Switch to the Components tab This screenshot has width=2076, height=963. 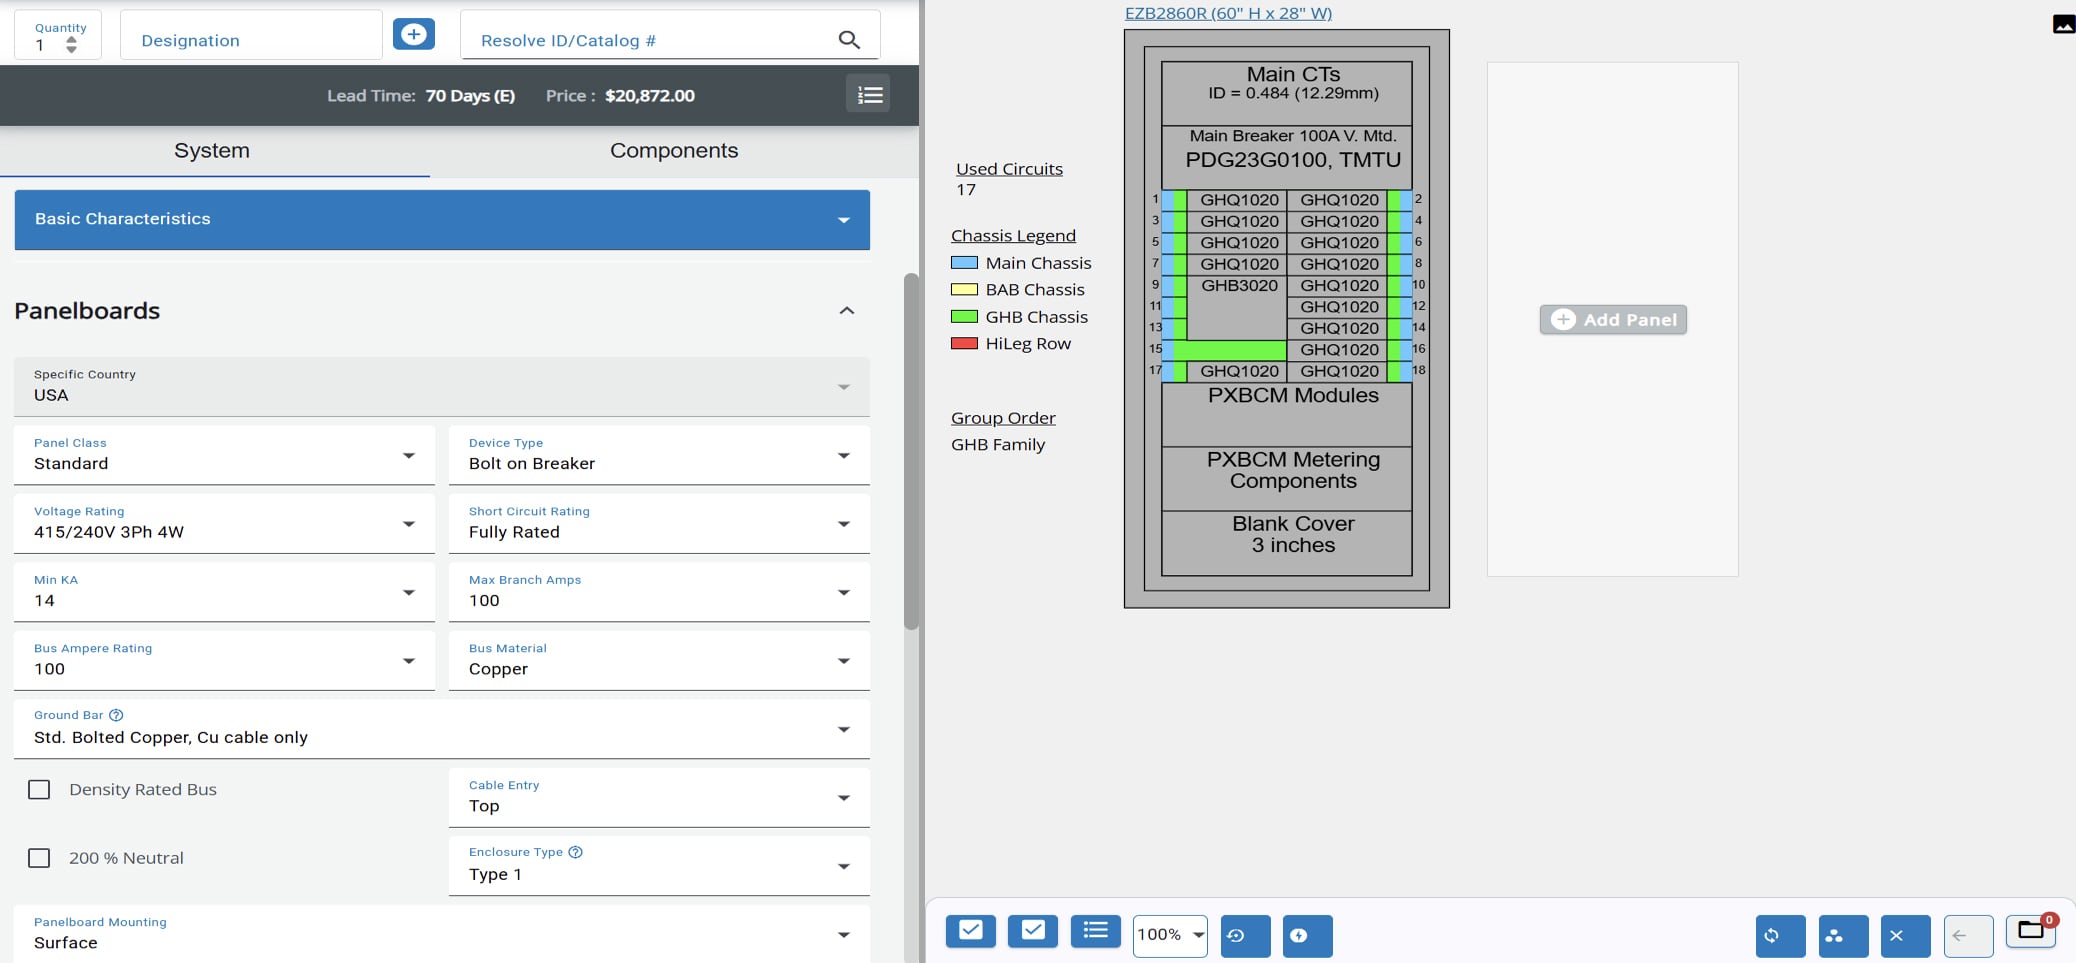click(674, 151)
